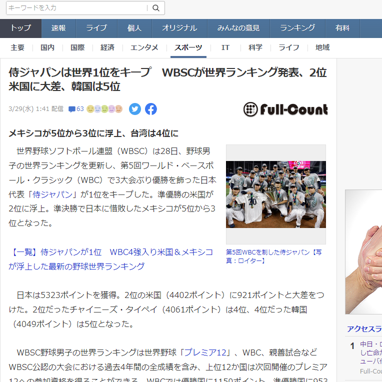
Task: Click the reaction emoji faces row
Action: 105,109
